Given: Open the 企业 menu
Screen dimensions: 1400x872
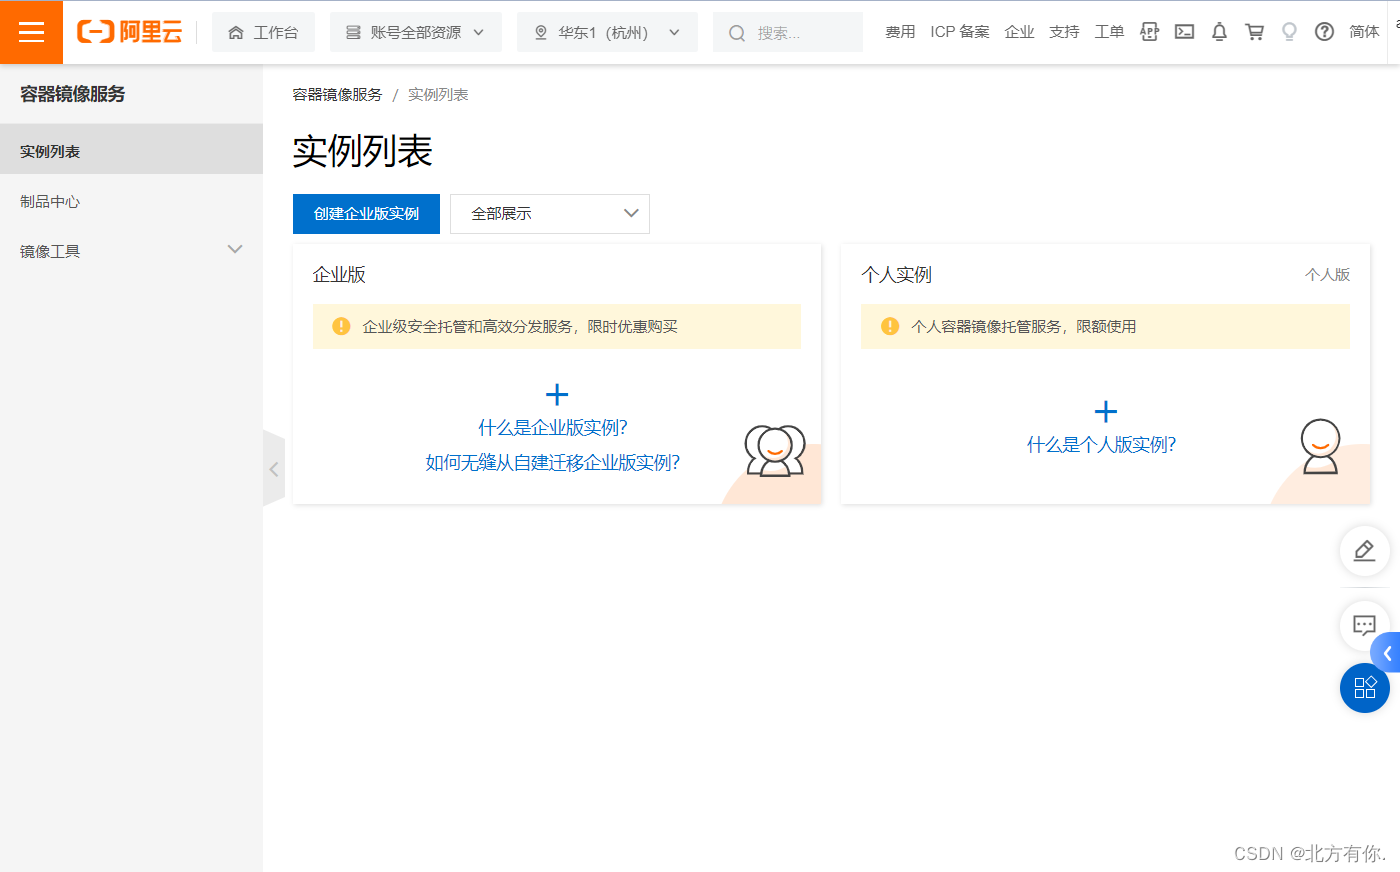Looking at the screenshot, I should click(1019, 32).
